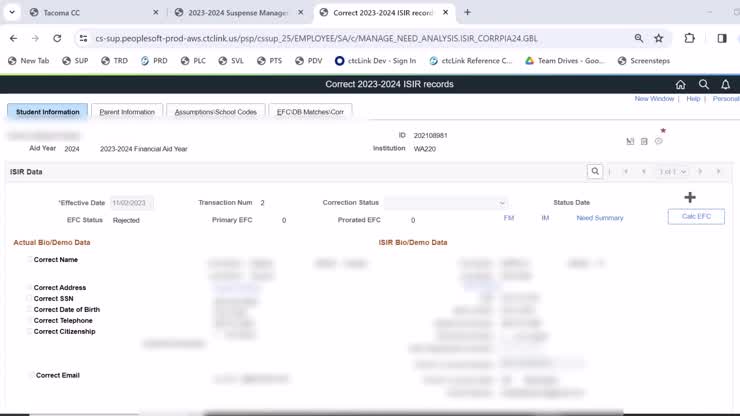
Task: Open the search magnifier in header
Action: click(x=703, y=85)
